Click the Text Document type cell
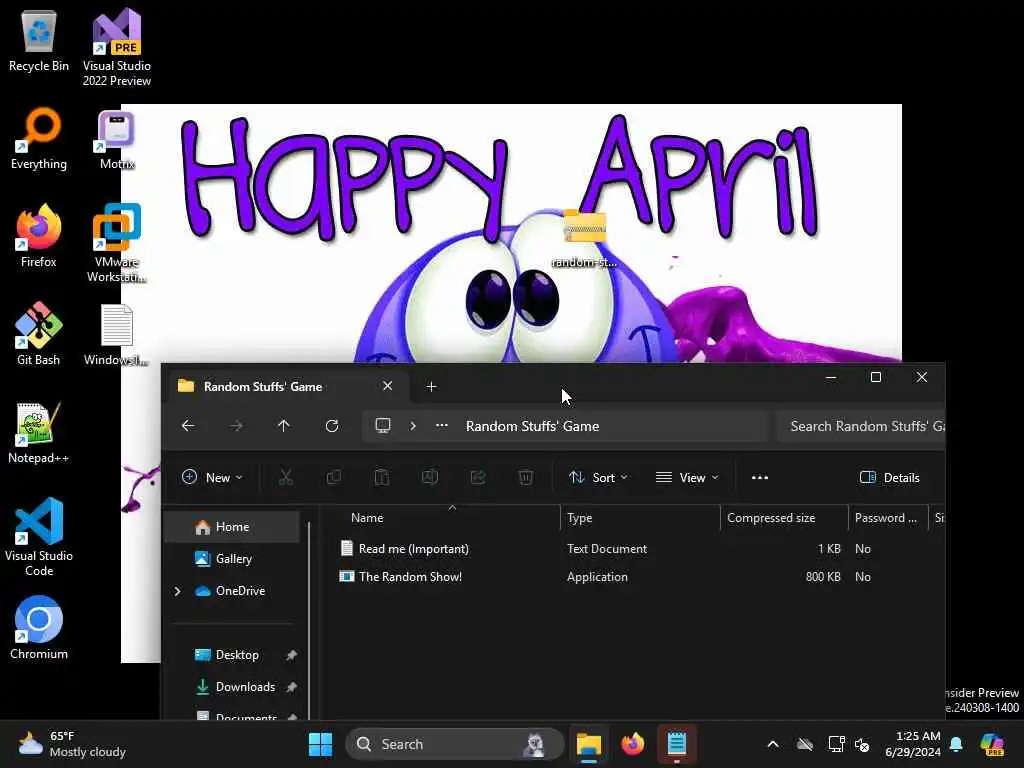The image size is (1024, 768). click(x=607, y=549)
